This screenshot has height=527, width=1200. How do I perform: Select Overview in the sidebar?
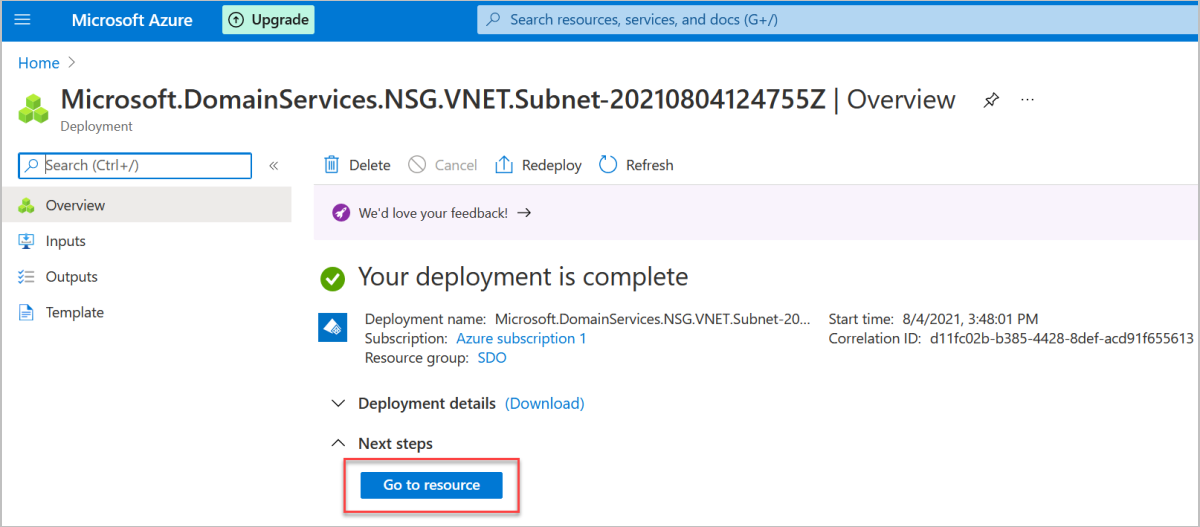click(146, 205)
